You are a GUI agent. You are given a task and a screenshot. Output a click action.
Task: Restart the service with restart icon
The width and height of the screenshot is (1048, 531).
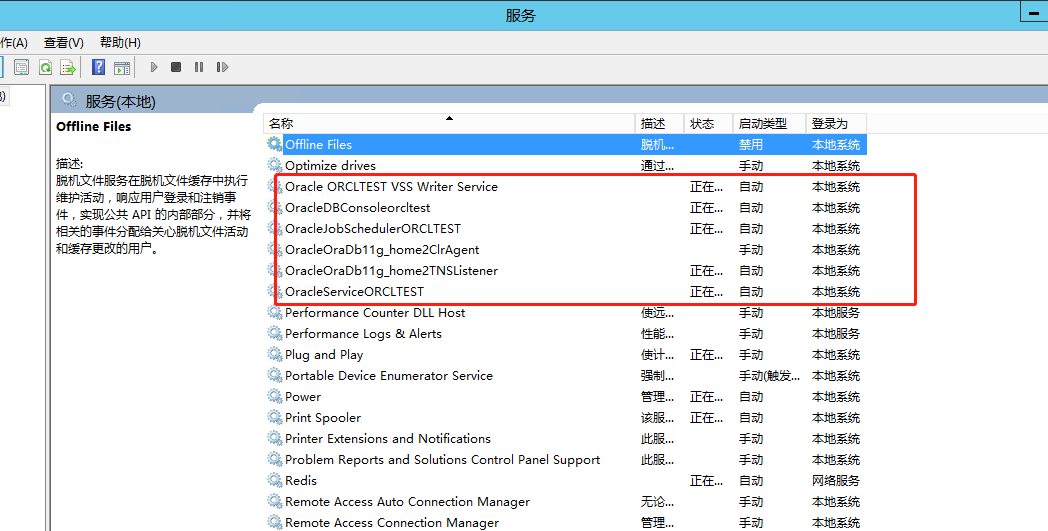(x=223, y=67)
